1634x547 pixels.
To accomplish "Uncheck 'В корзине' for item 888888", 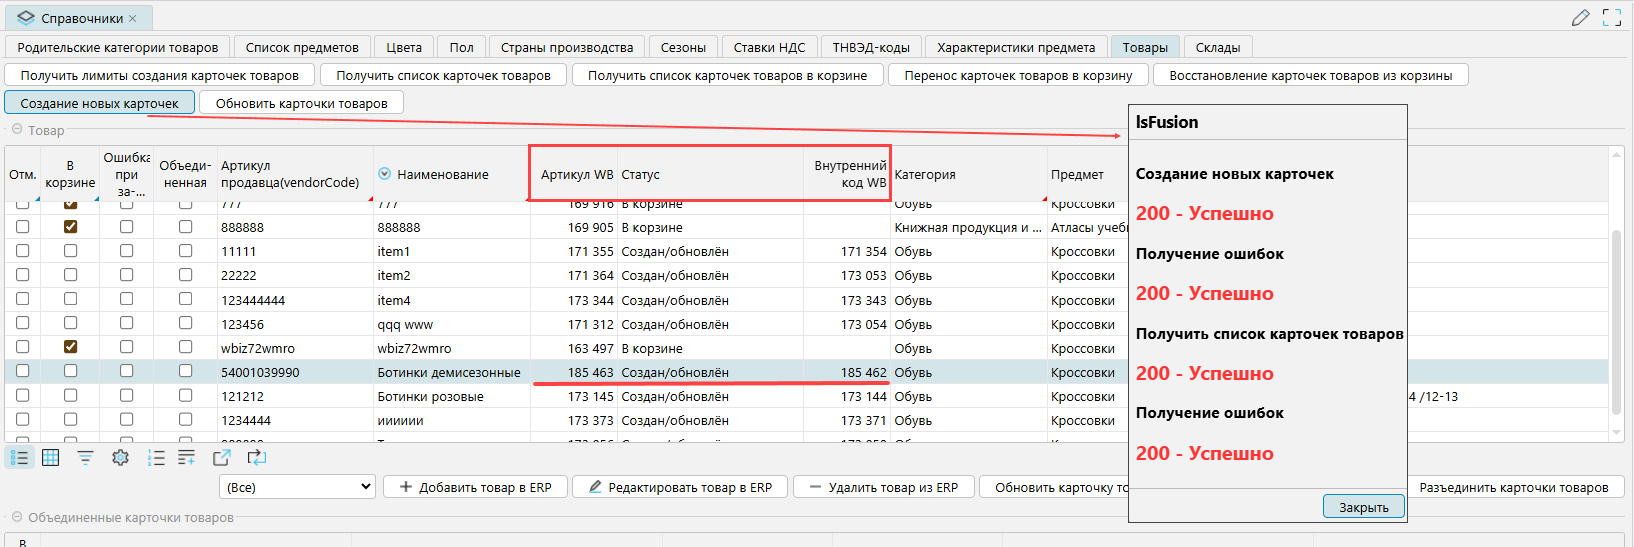I will pos(70,227).
